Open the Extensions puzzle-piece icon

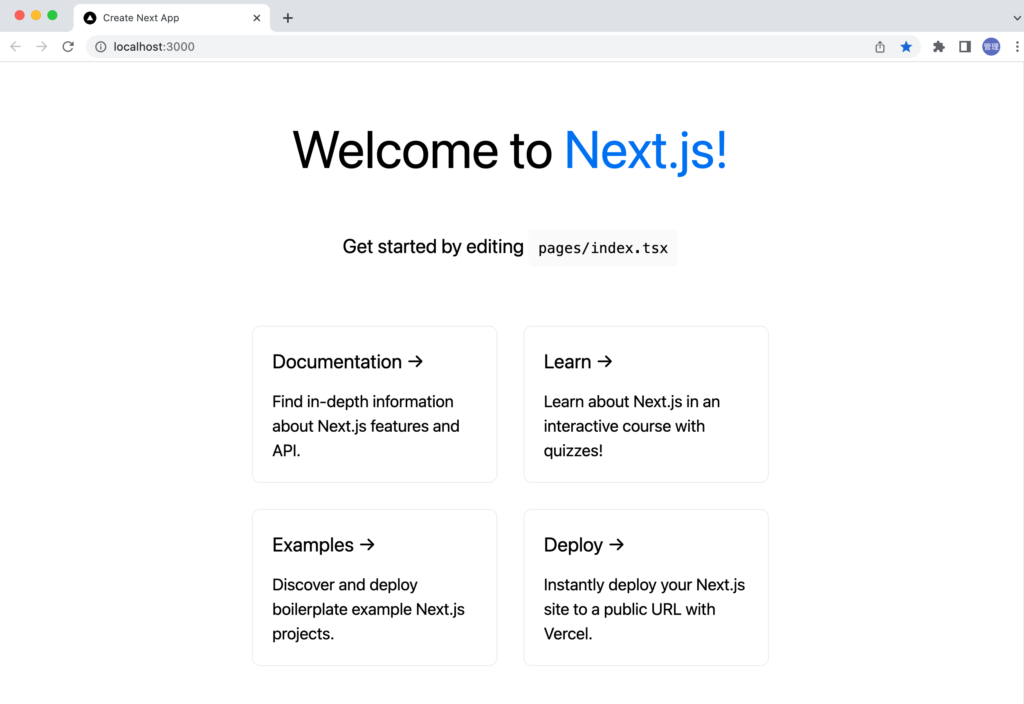tap(939, 46)
